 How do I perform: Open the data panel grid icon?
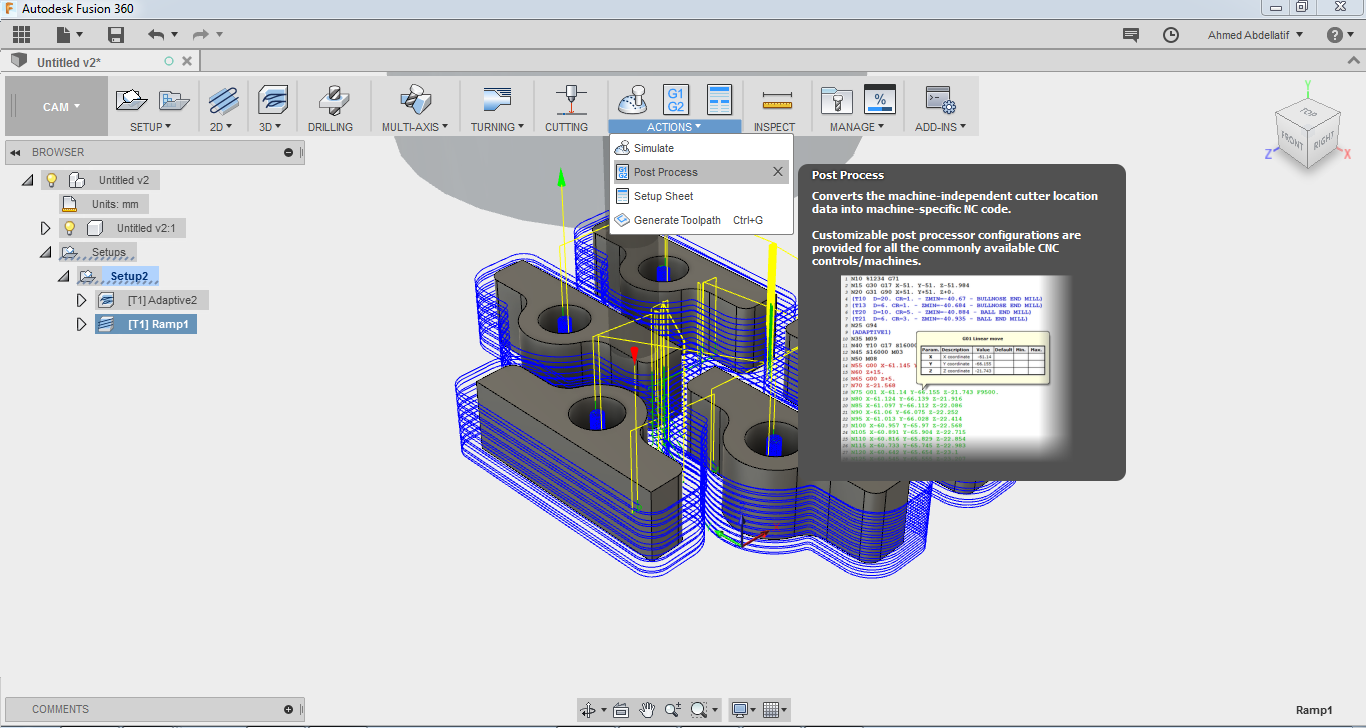(21, 34)
